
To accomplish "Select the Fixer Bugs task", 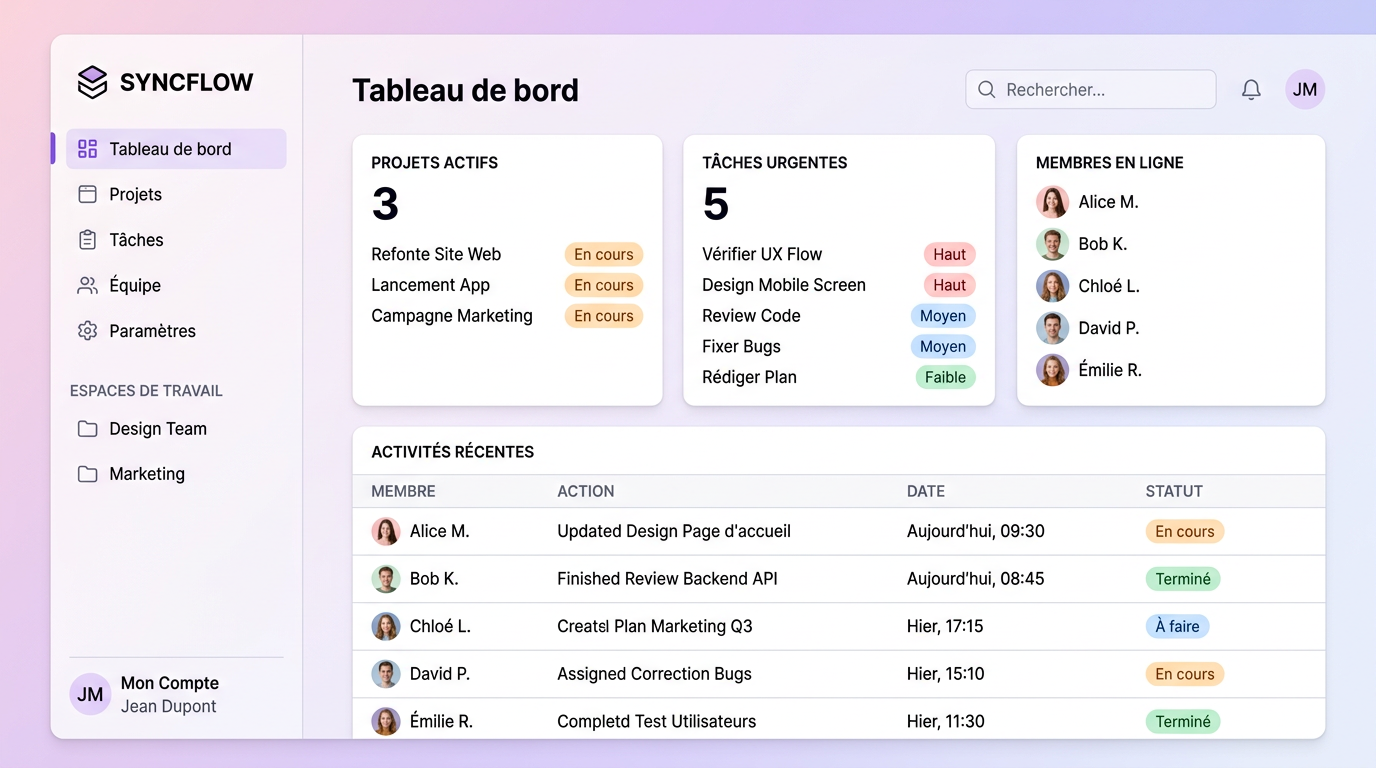I will point(741,347).
